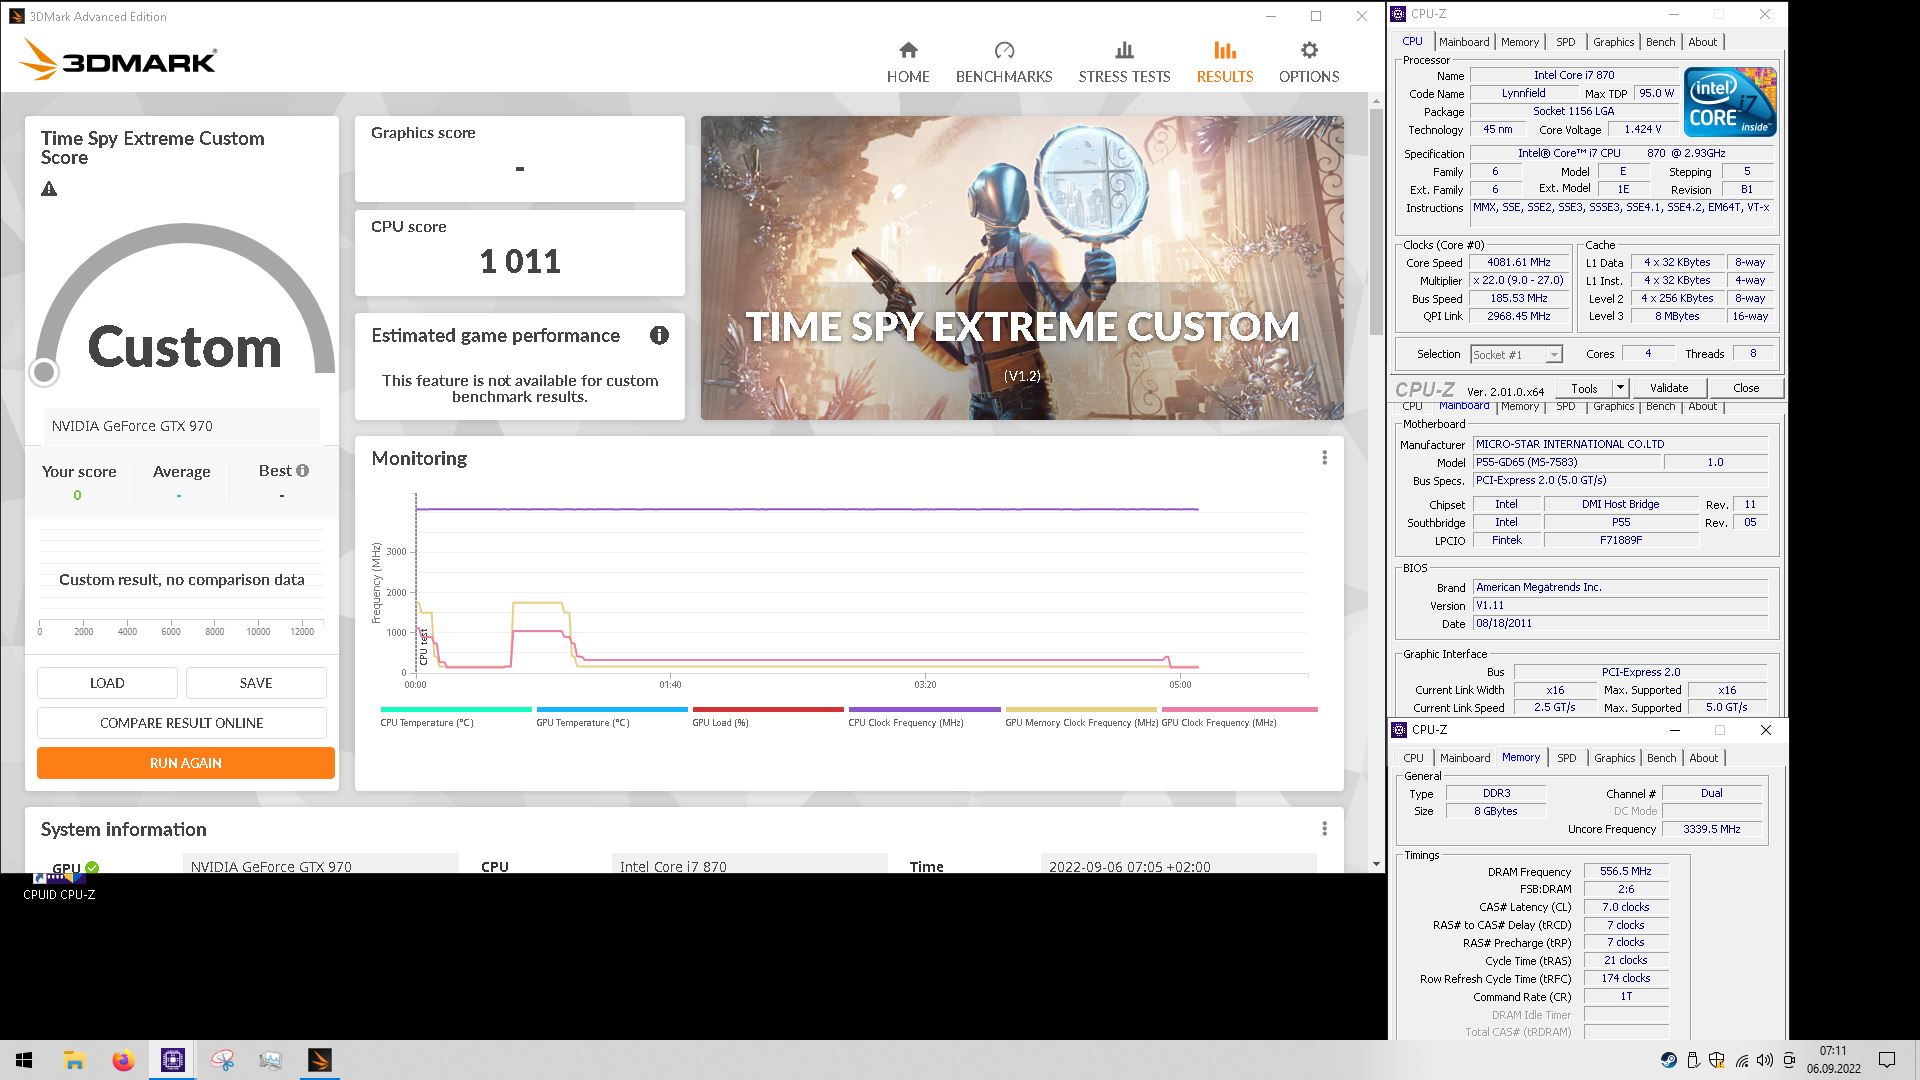Screen dimensions: 1920x1080
Task: Open the Options gear in 3DMark
Action: (x=1309, y=50)
